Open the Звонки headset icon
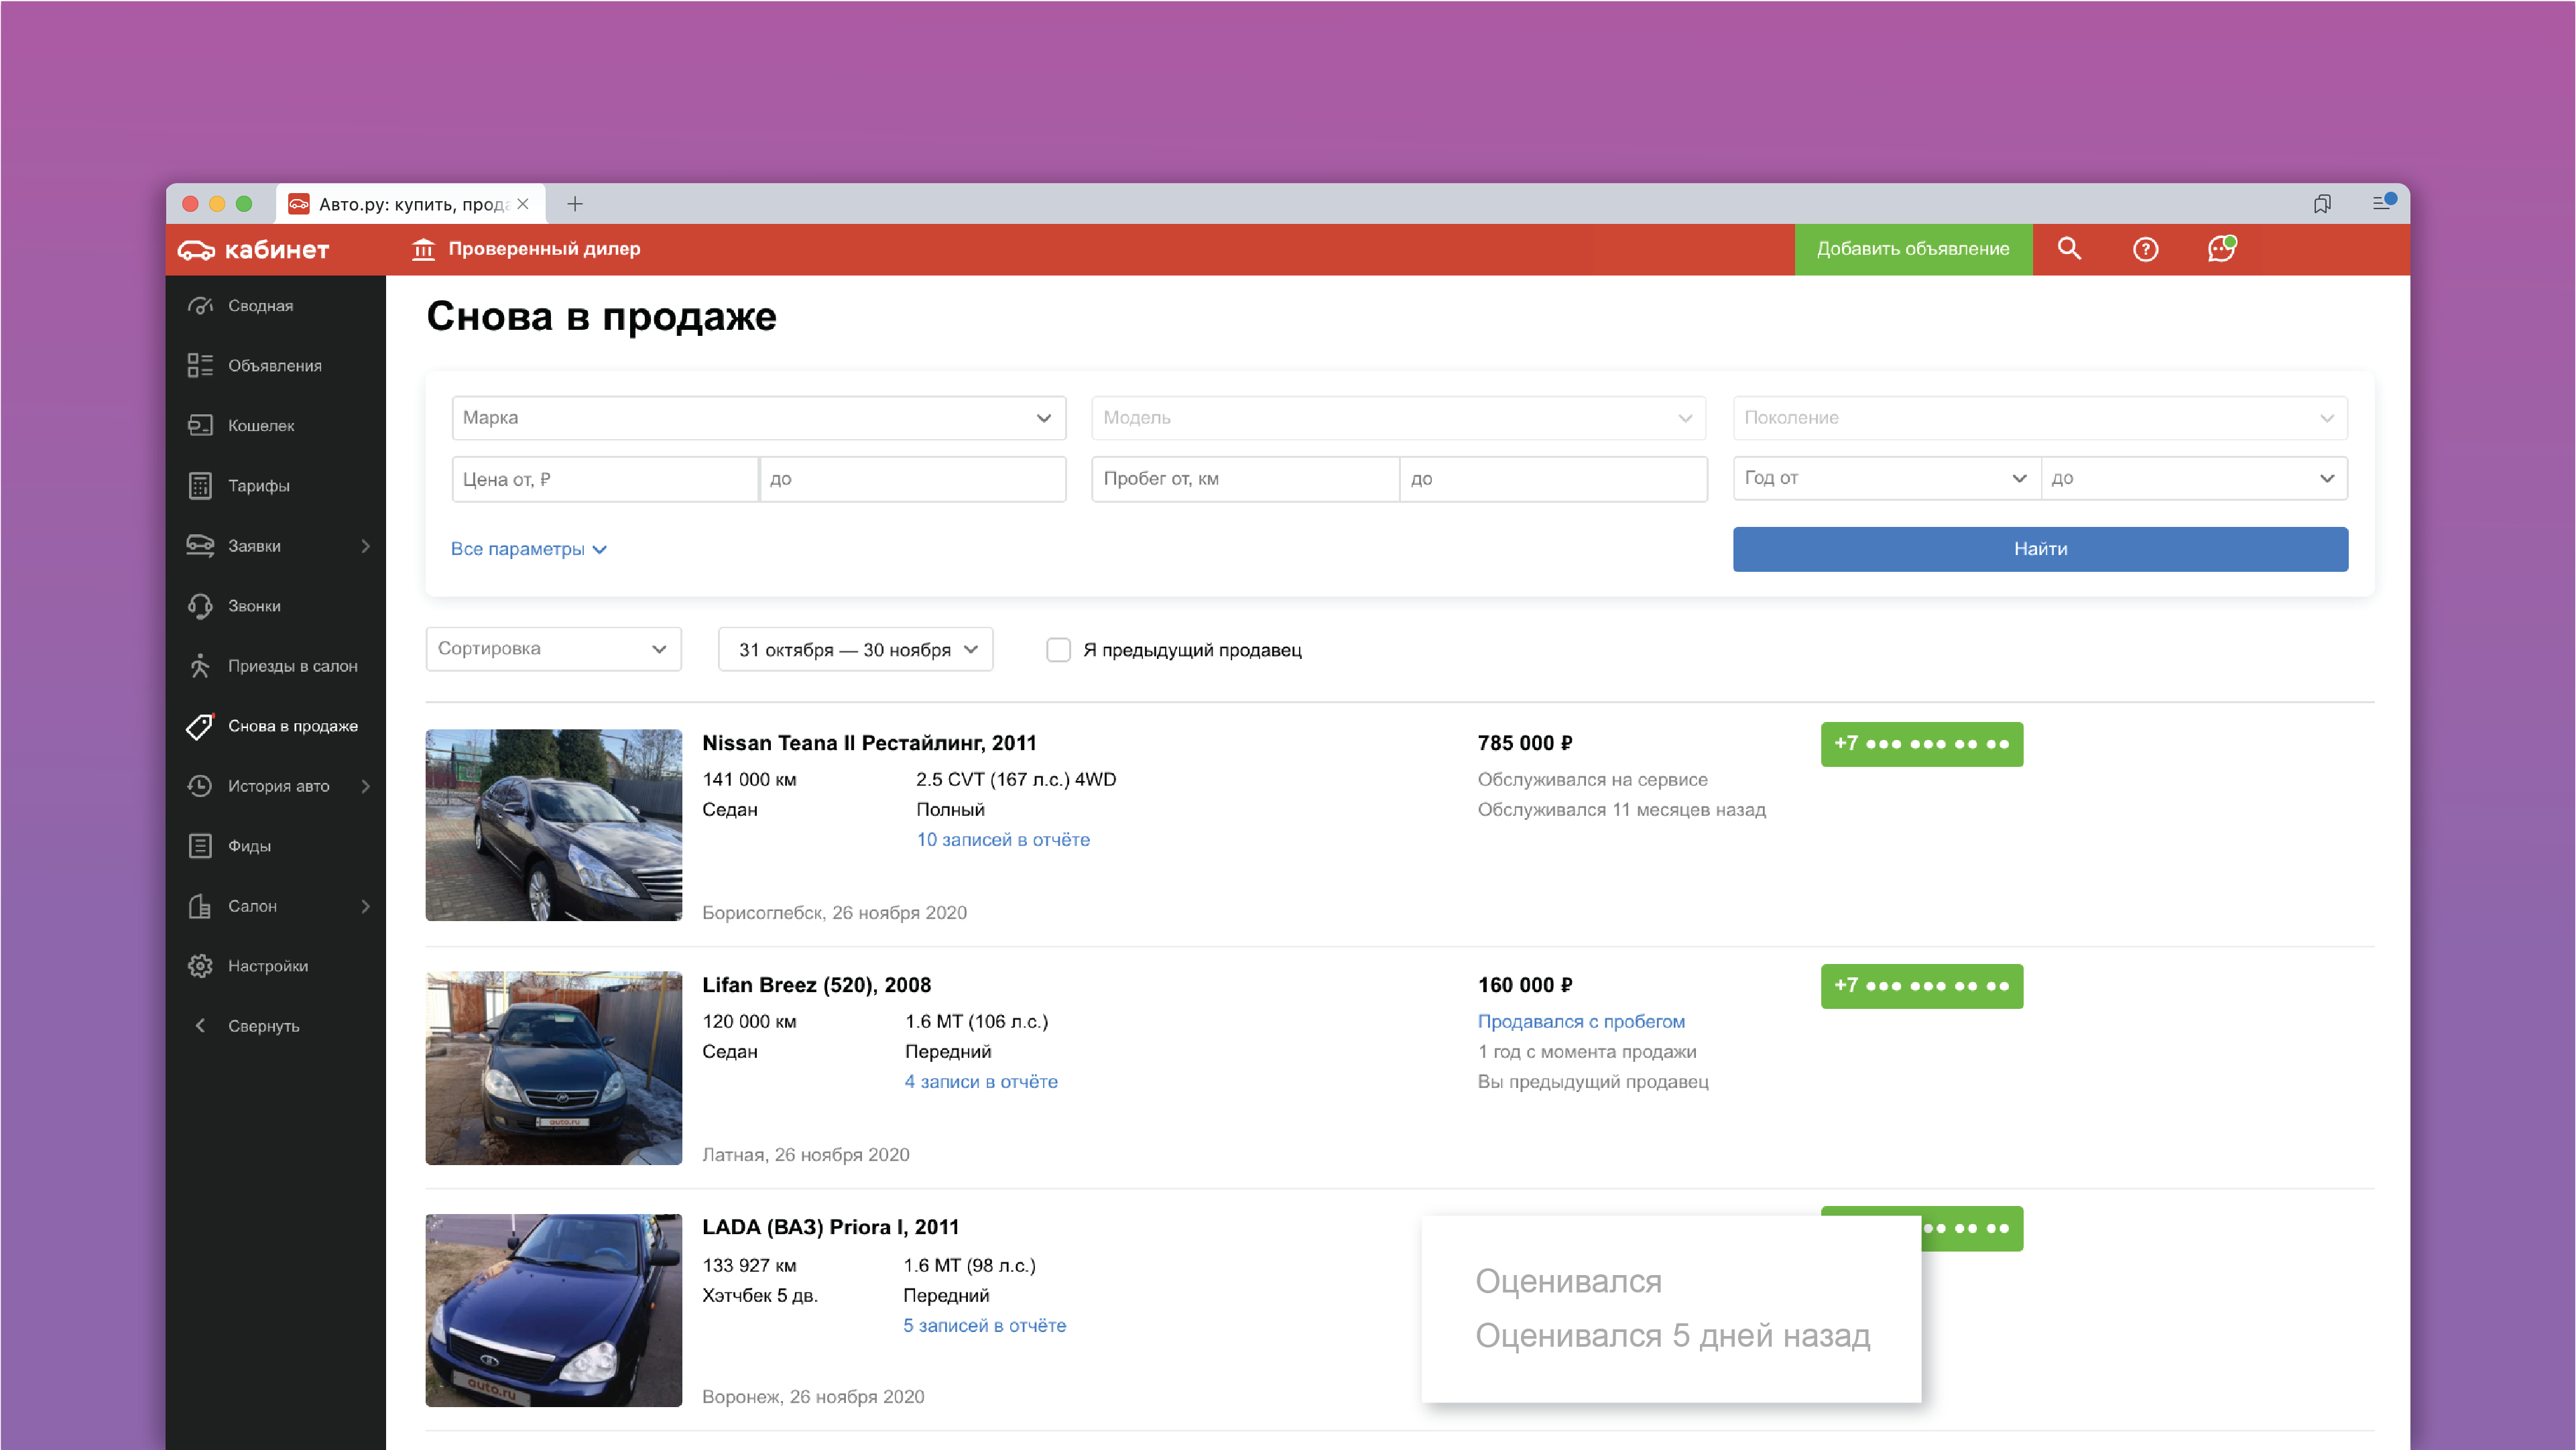The width and height of the screenshot is (2576, 1450). tap(200, 606)
